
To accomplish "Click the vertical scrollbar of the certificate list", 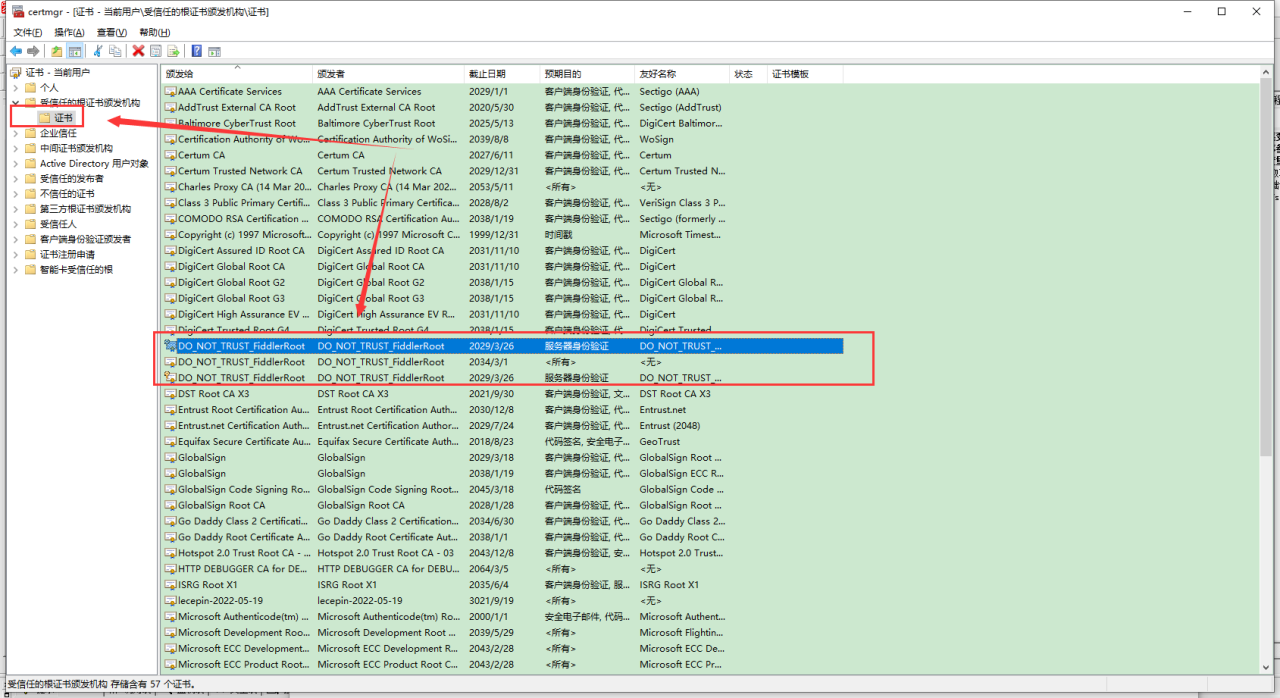I will click(x=1267, y=370).
